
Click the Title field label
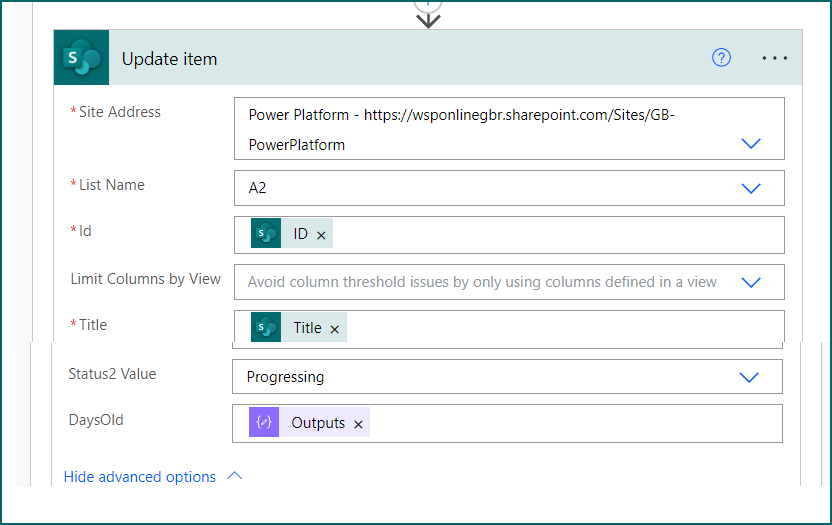[93, 325]
